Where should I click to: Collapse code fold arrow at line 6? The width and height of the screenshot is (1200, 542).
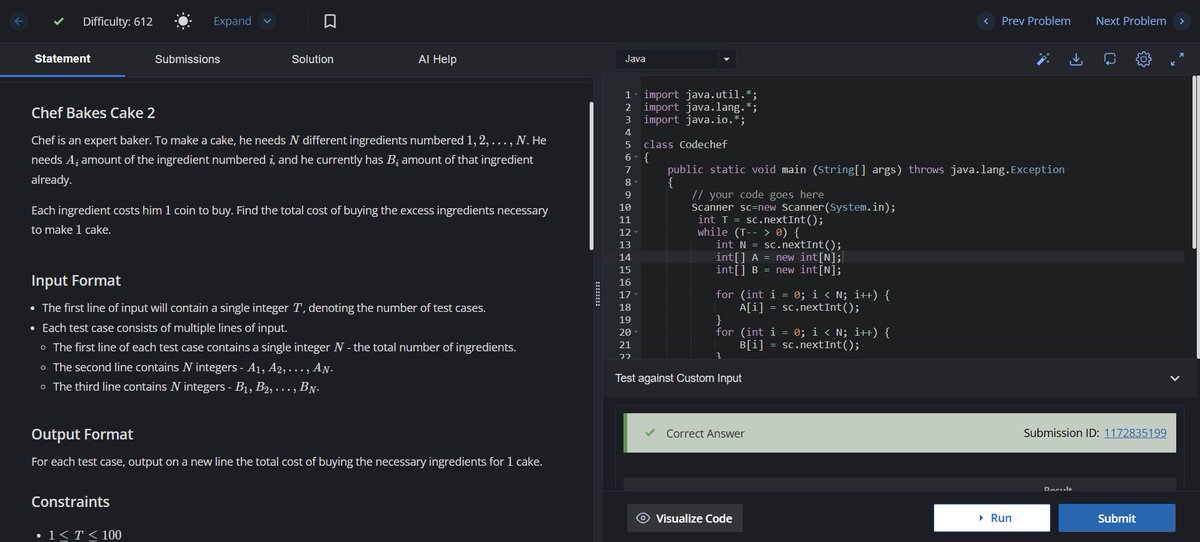(637, 158)
